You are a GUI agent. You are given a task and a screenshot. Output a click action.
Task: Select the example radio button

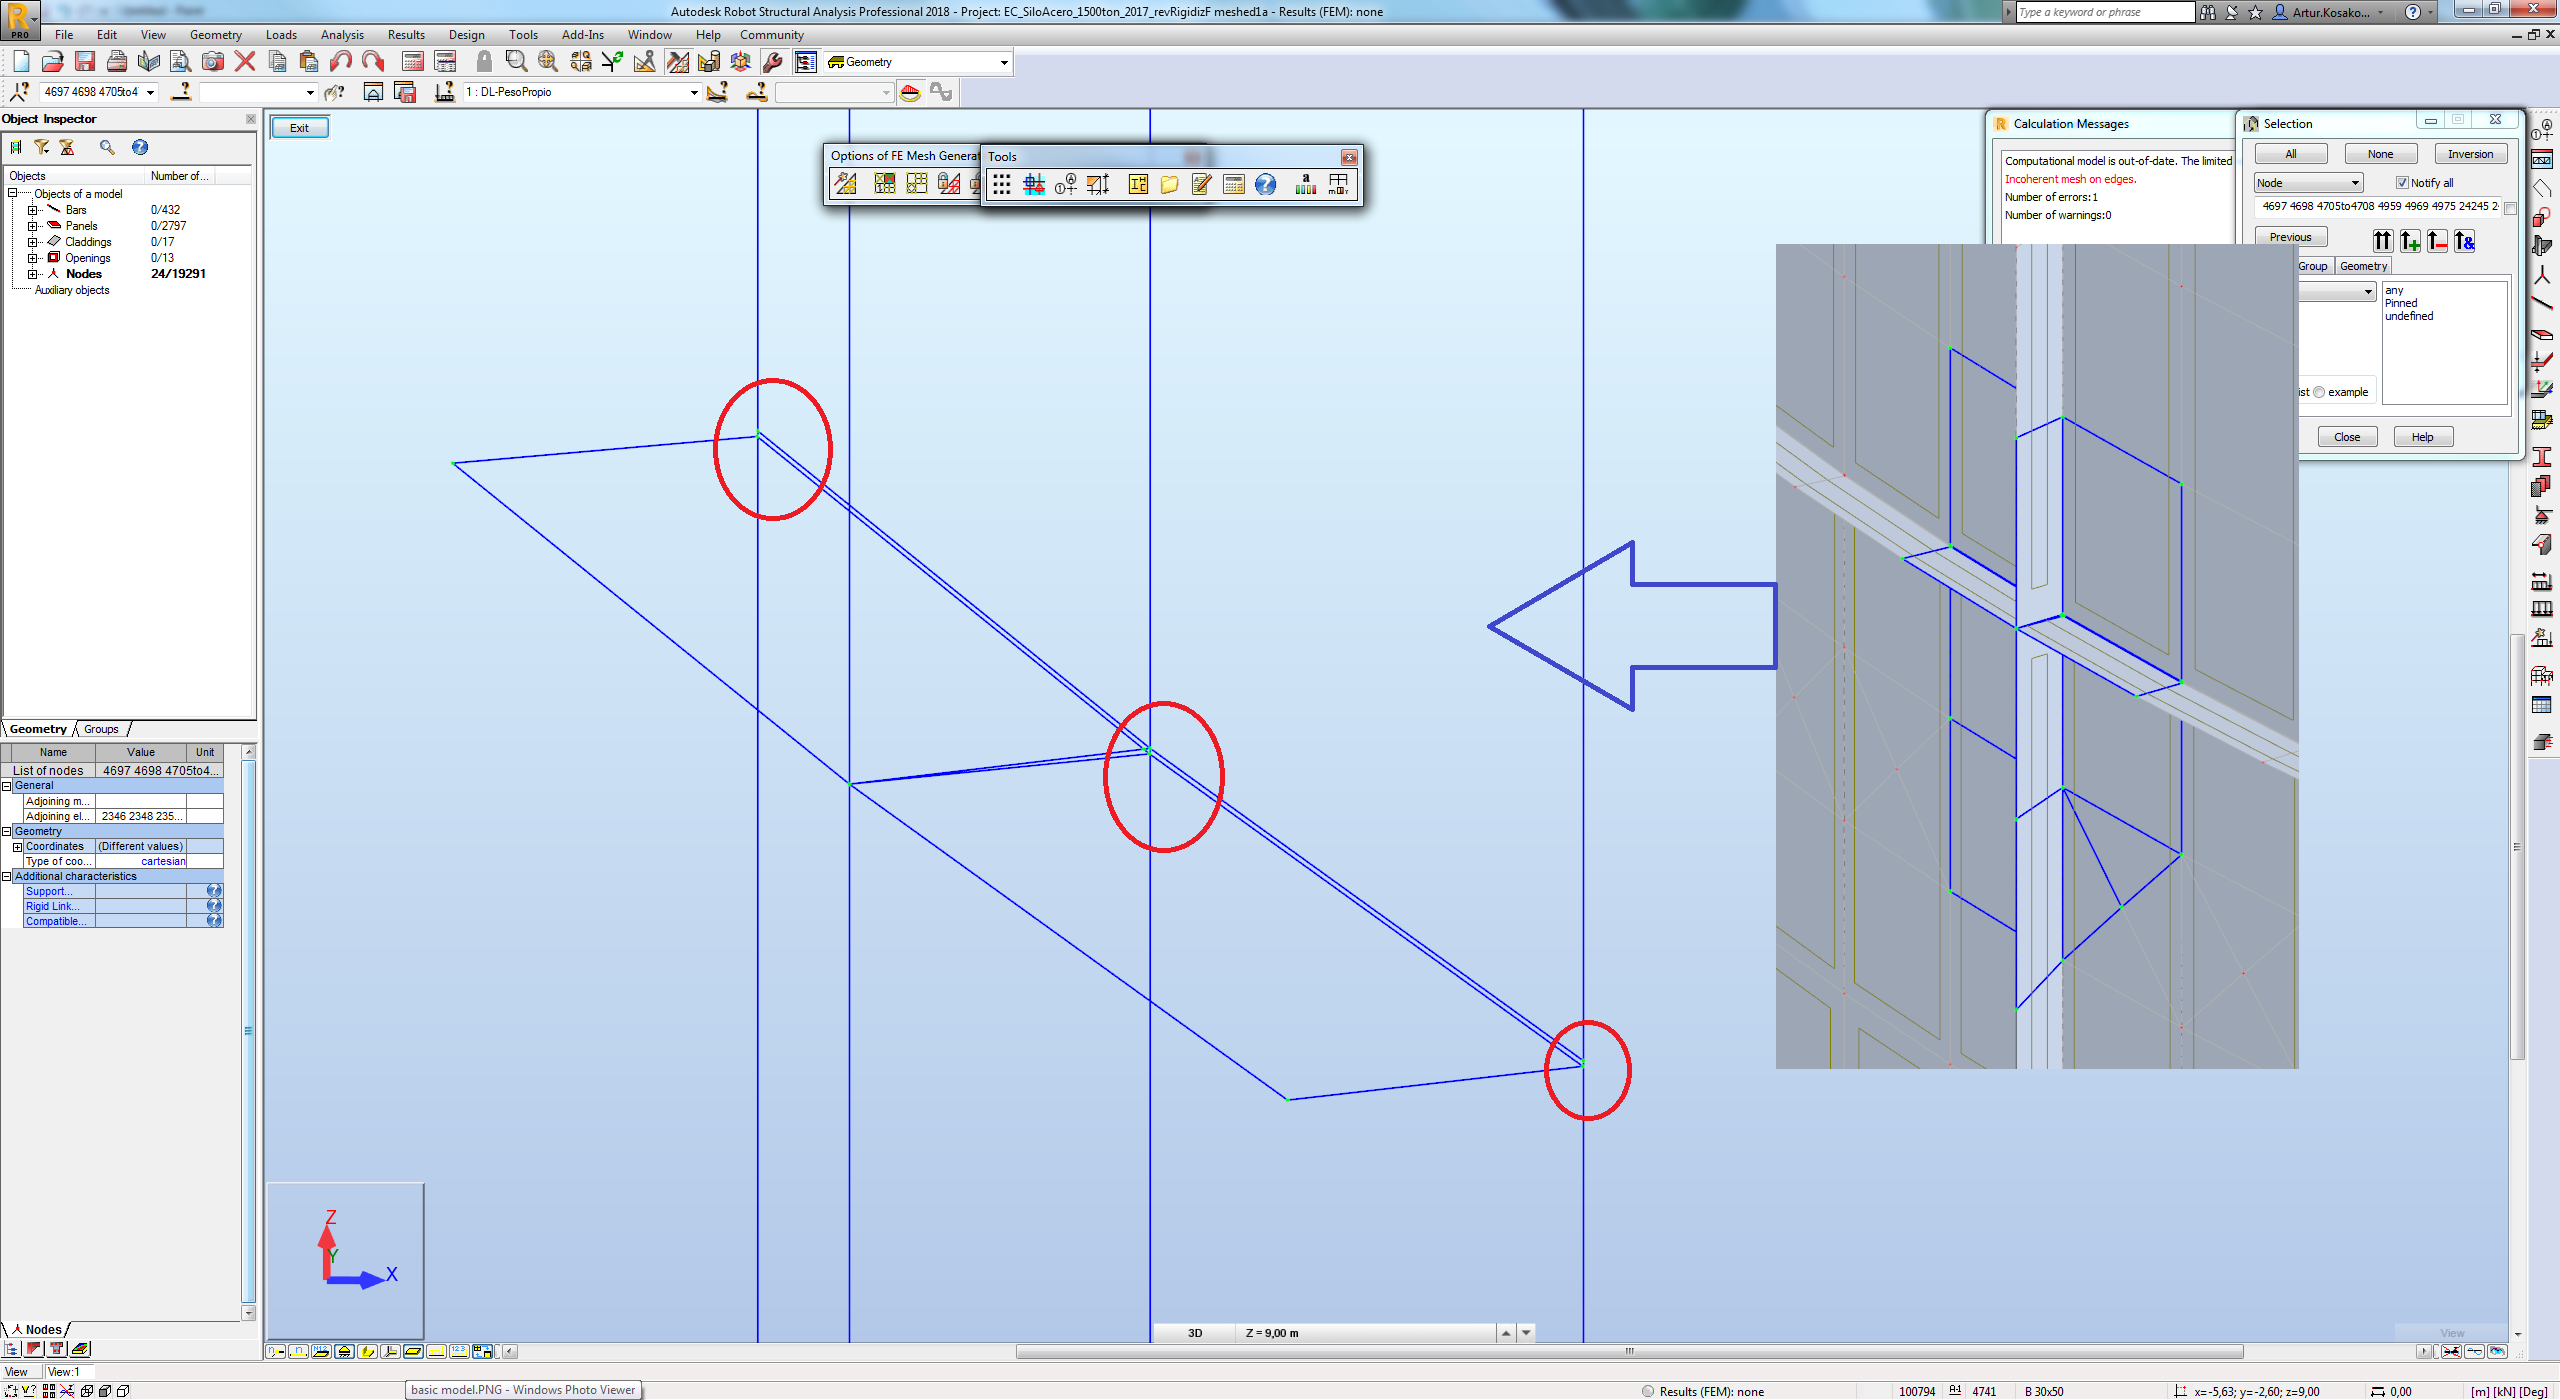2319,392
